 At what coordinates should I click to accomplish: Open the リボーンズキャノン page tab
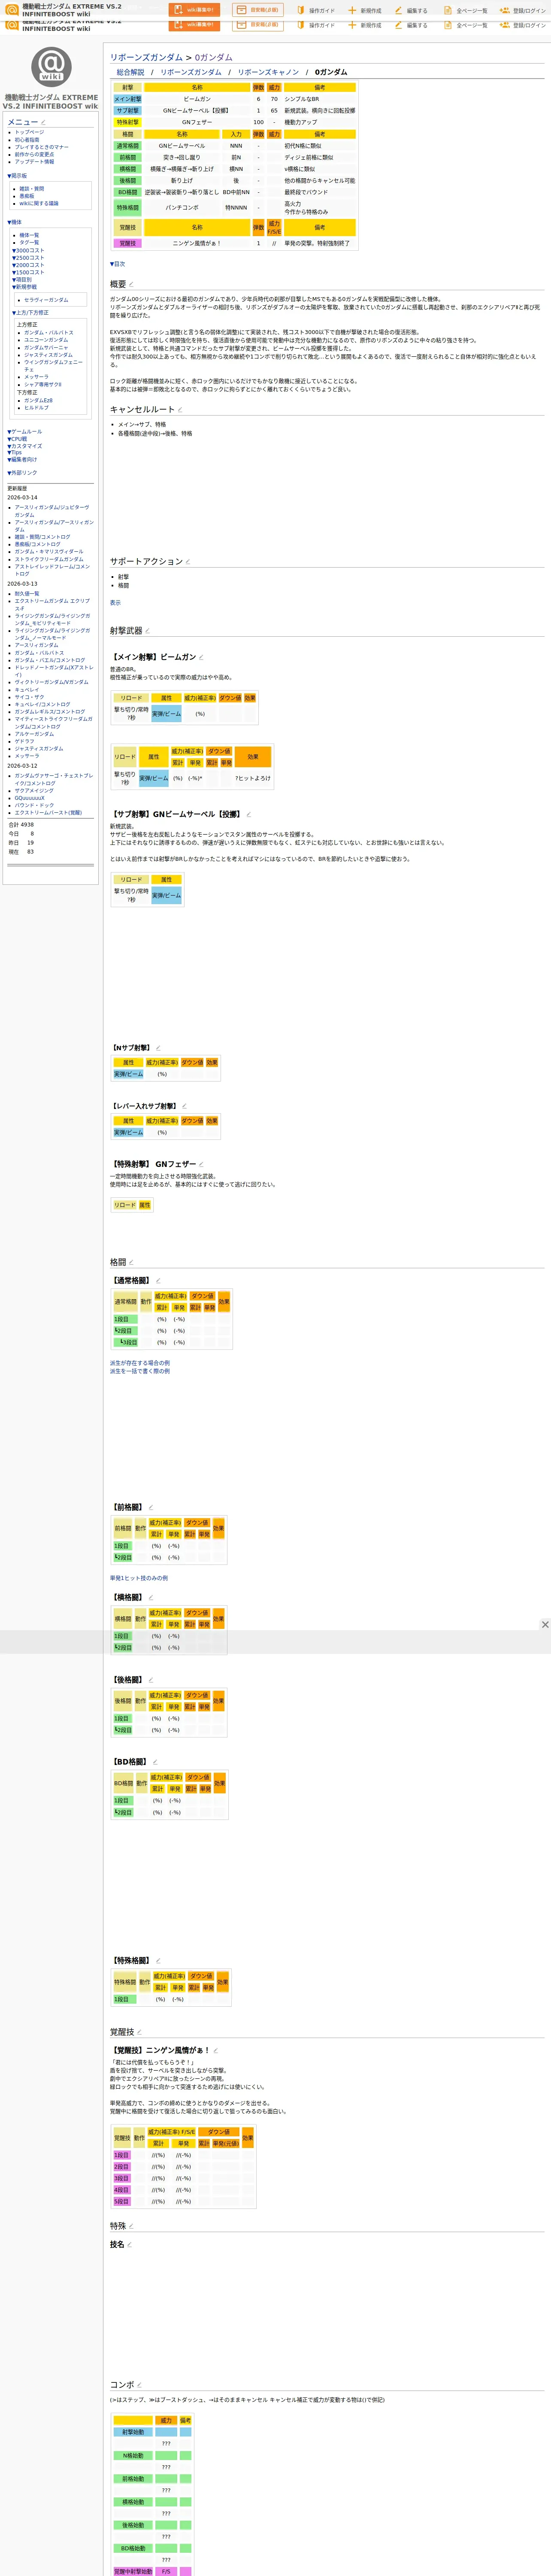pos(268,72)
